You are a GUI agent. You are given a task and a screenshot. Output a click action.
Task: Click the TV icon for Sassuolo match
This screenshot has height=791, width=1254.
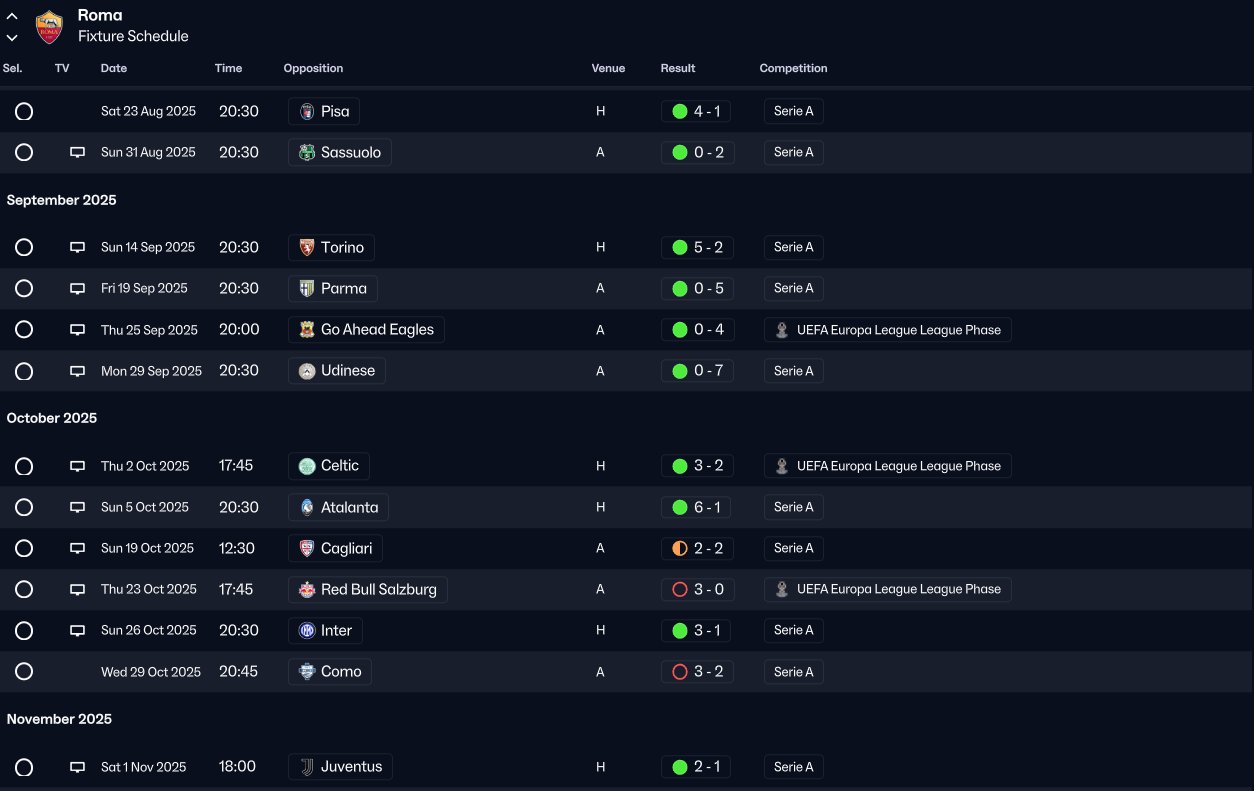pos(77,153)
